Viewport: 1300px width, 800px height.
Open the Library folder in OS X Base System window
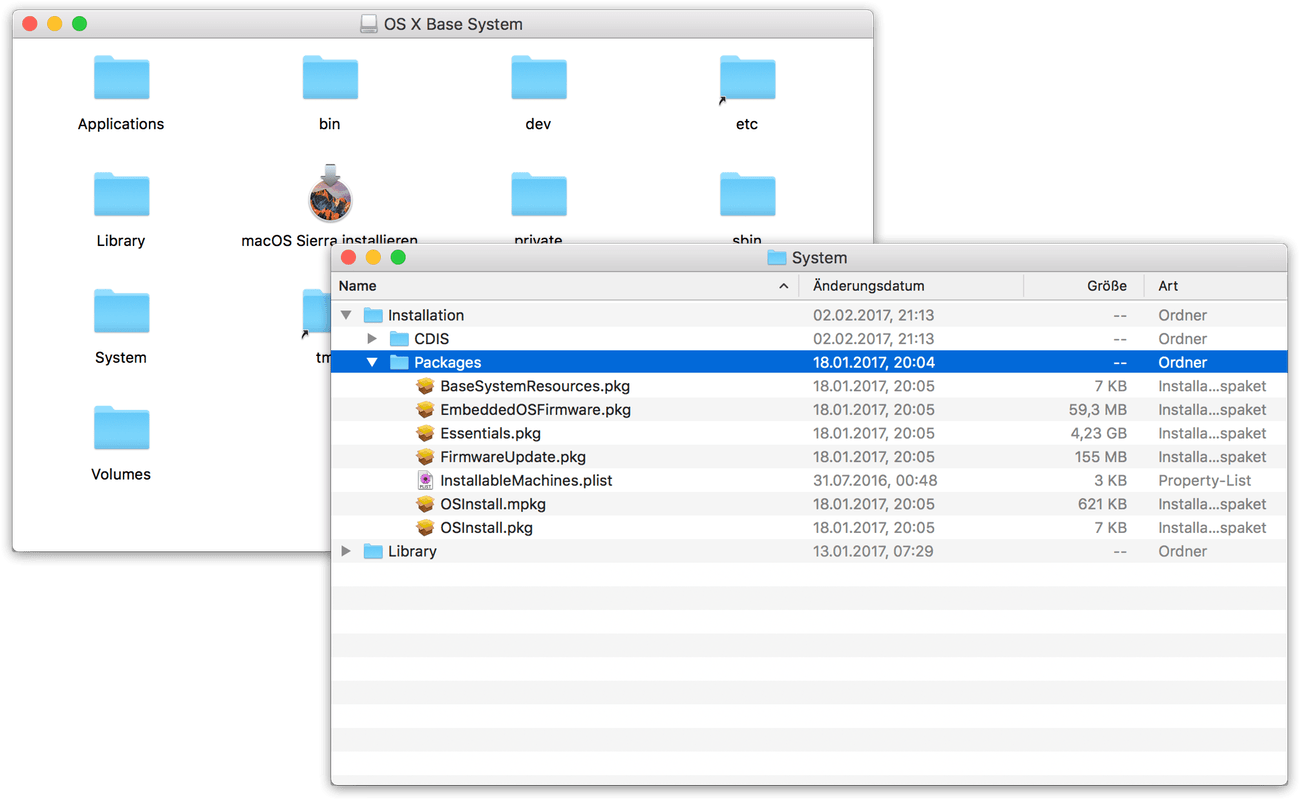[121, 195]
